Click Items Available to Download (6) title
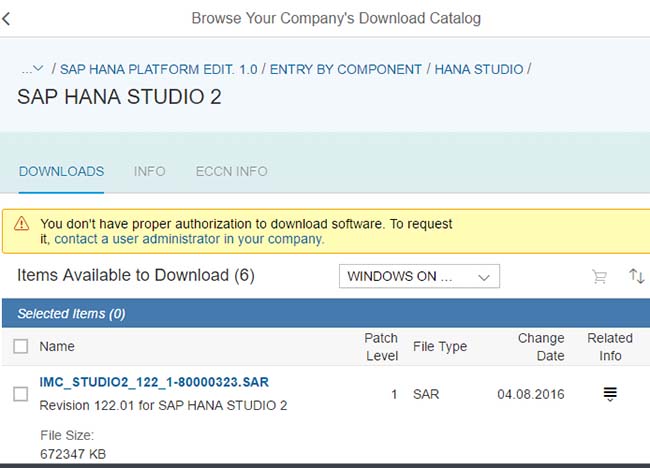The width and height of the screenshot is (650, 468). 136,275
